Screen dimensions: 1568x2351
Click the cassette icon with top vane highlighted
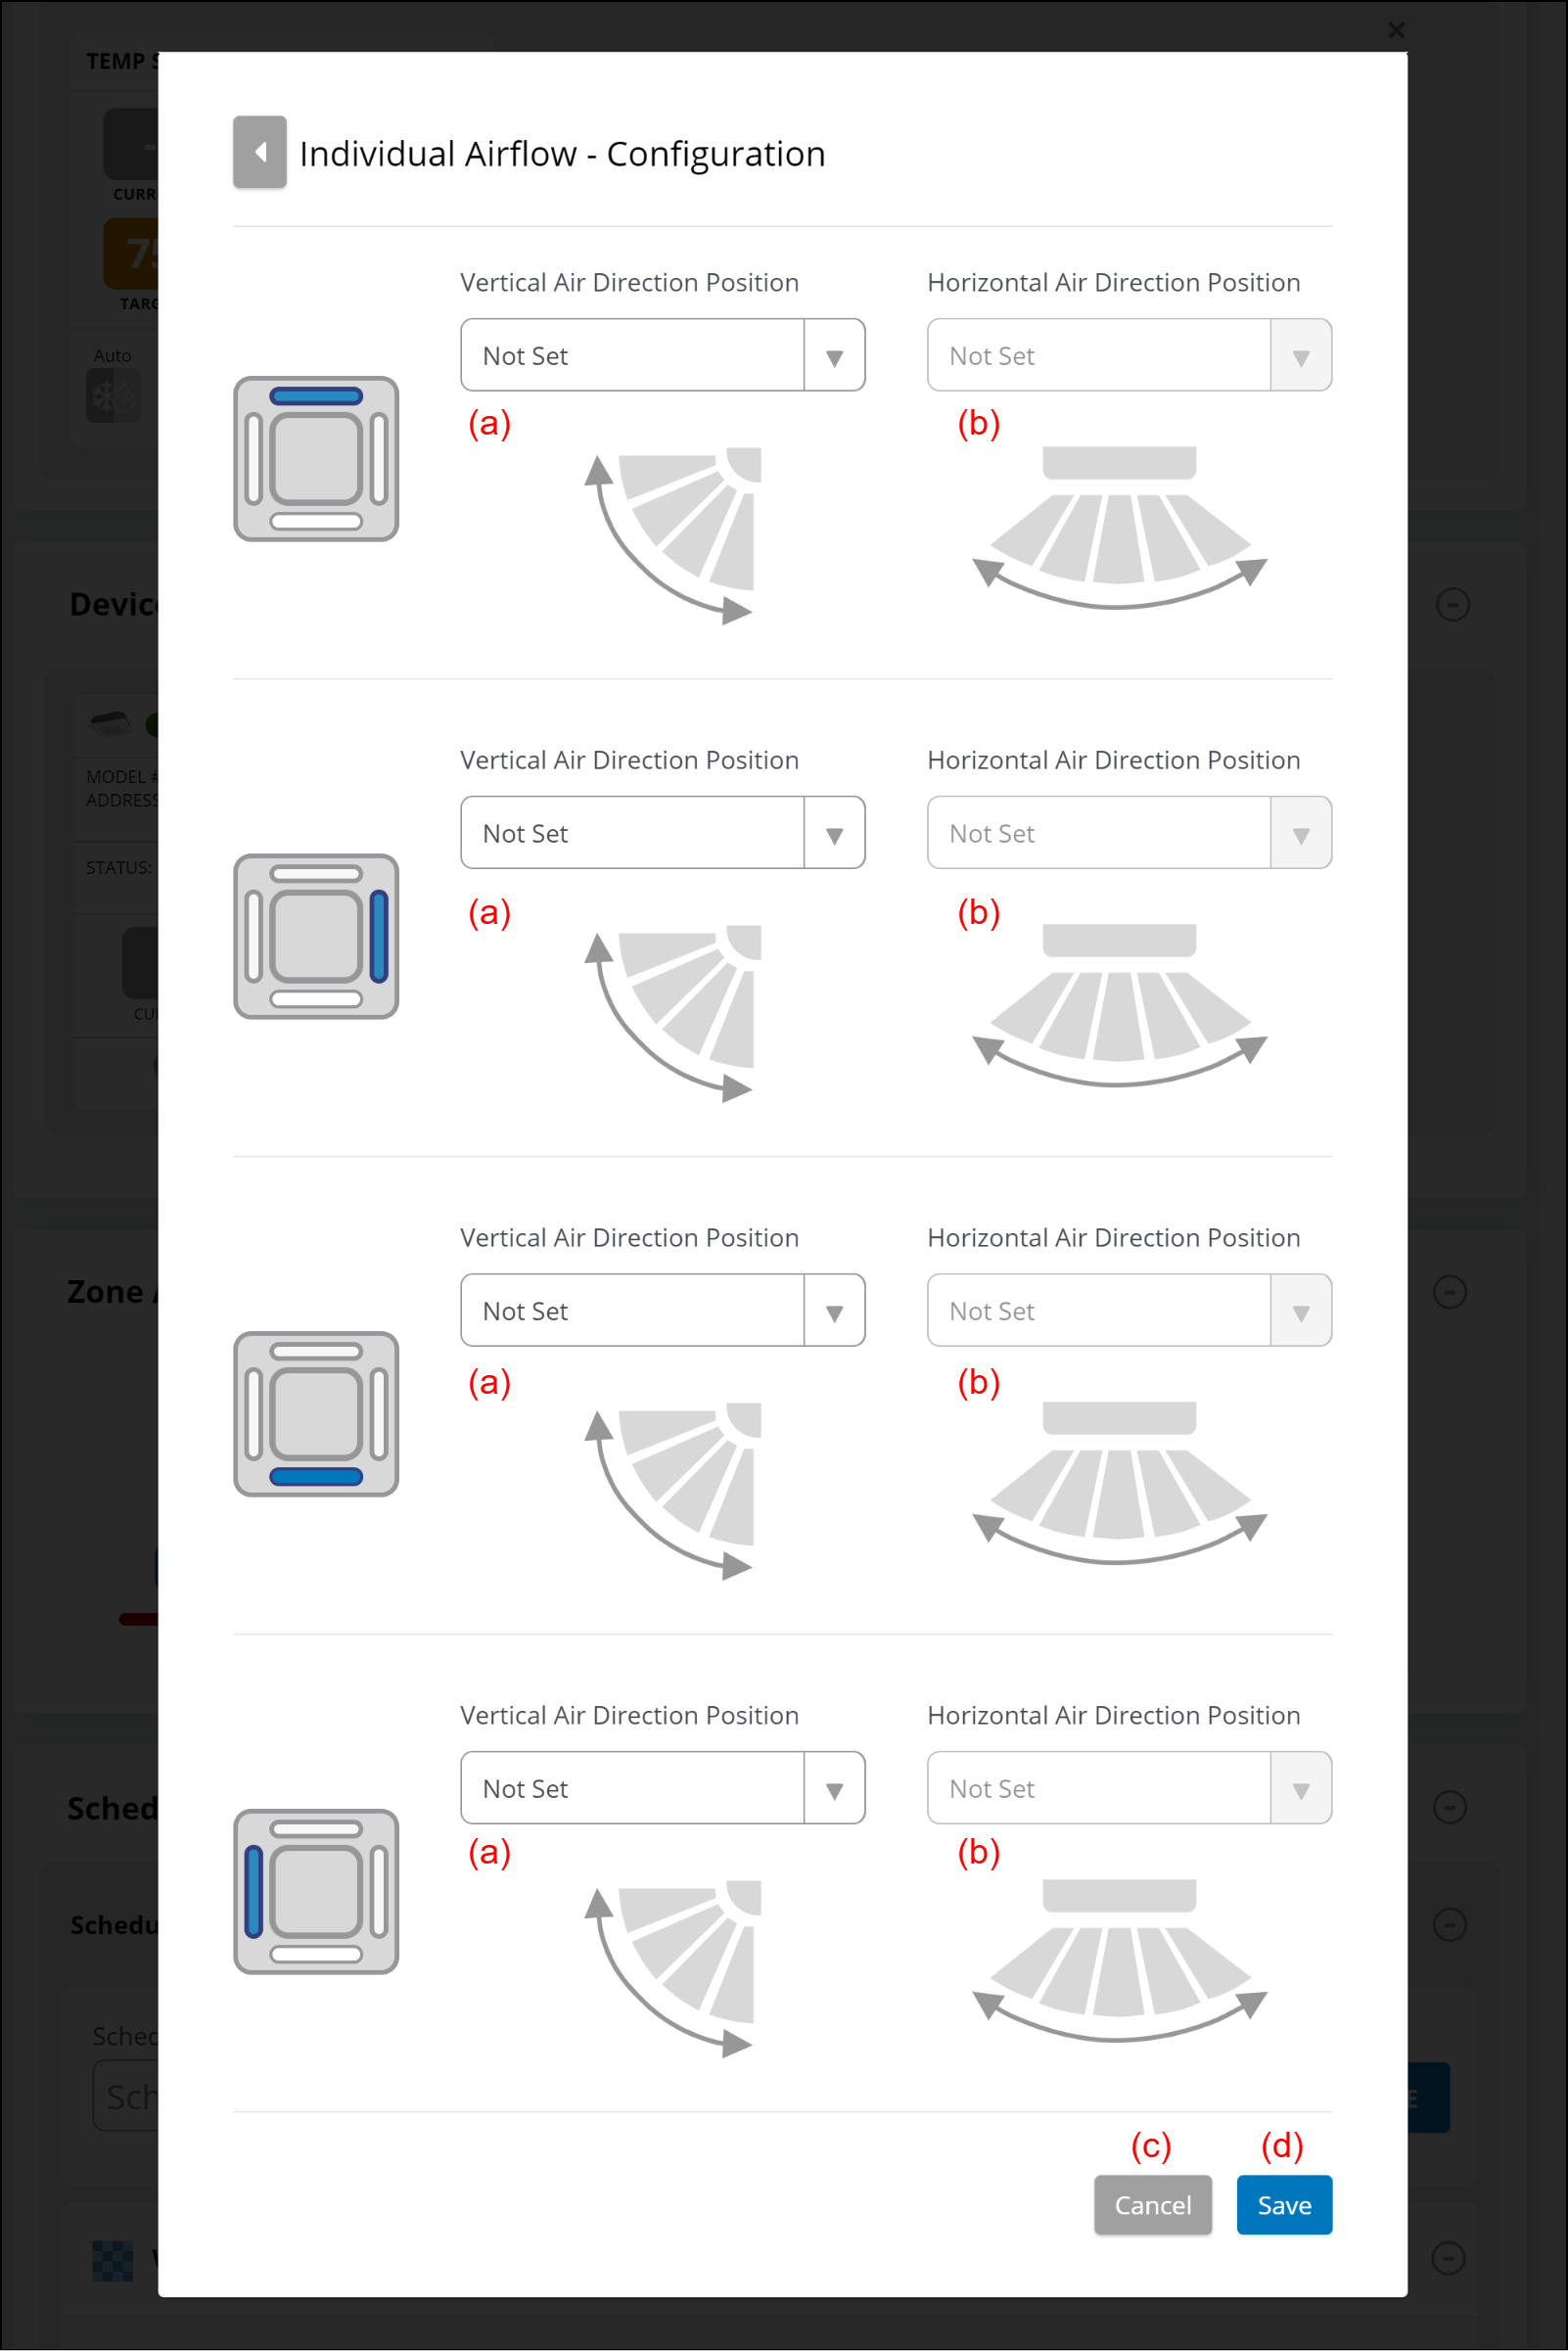point(316,459)
